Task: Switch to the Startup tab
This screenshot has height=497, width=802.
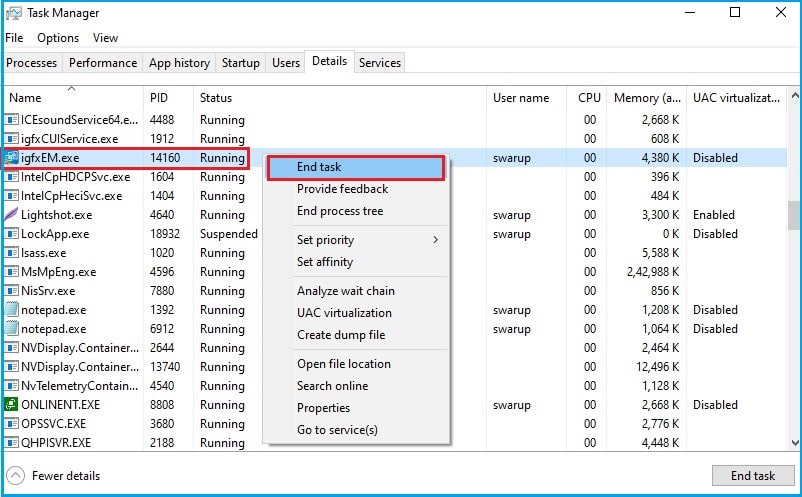Action: point(240,63)
